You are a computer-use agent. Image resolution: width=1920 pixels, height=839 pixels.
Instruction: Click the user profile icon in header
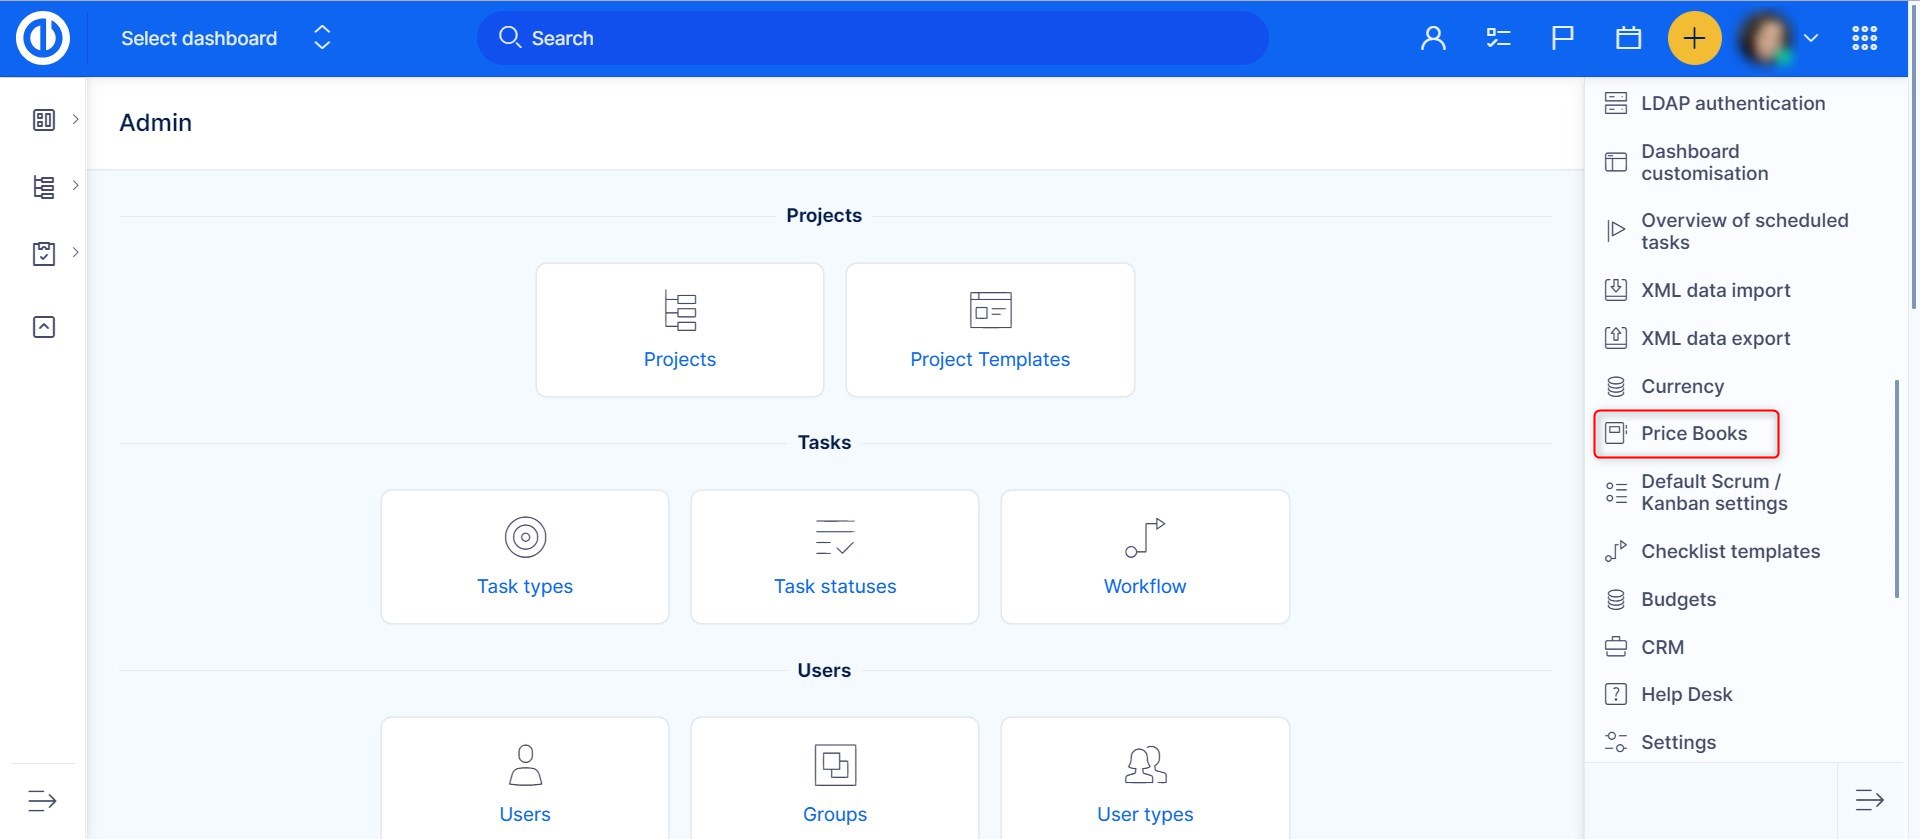[1433, 38]
